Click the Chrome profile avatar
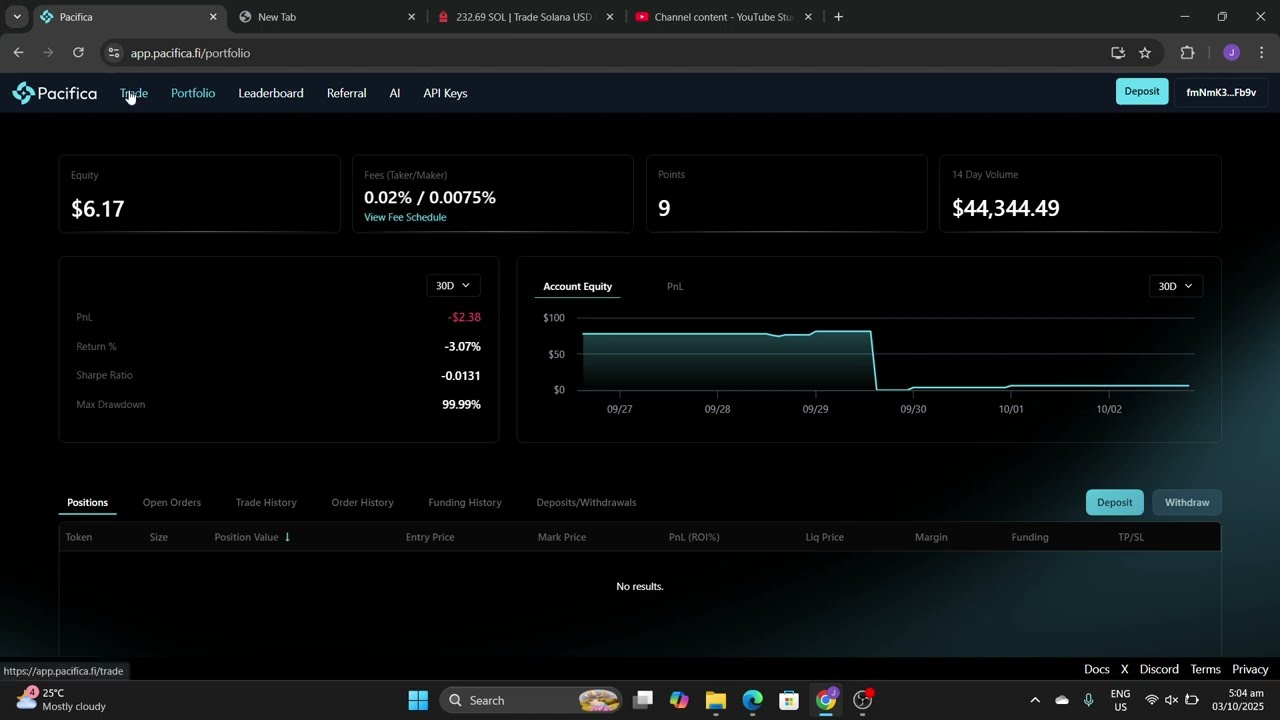The height and width of the screenshot is (720, 1280). pos(1231,53)
